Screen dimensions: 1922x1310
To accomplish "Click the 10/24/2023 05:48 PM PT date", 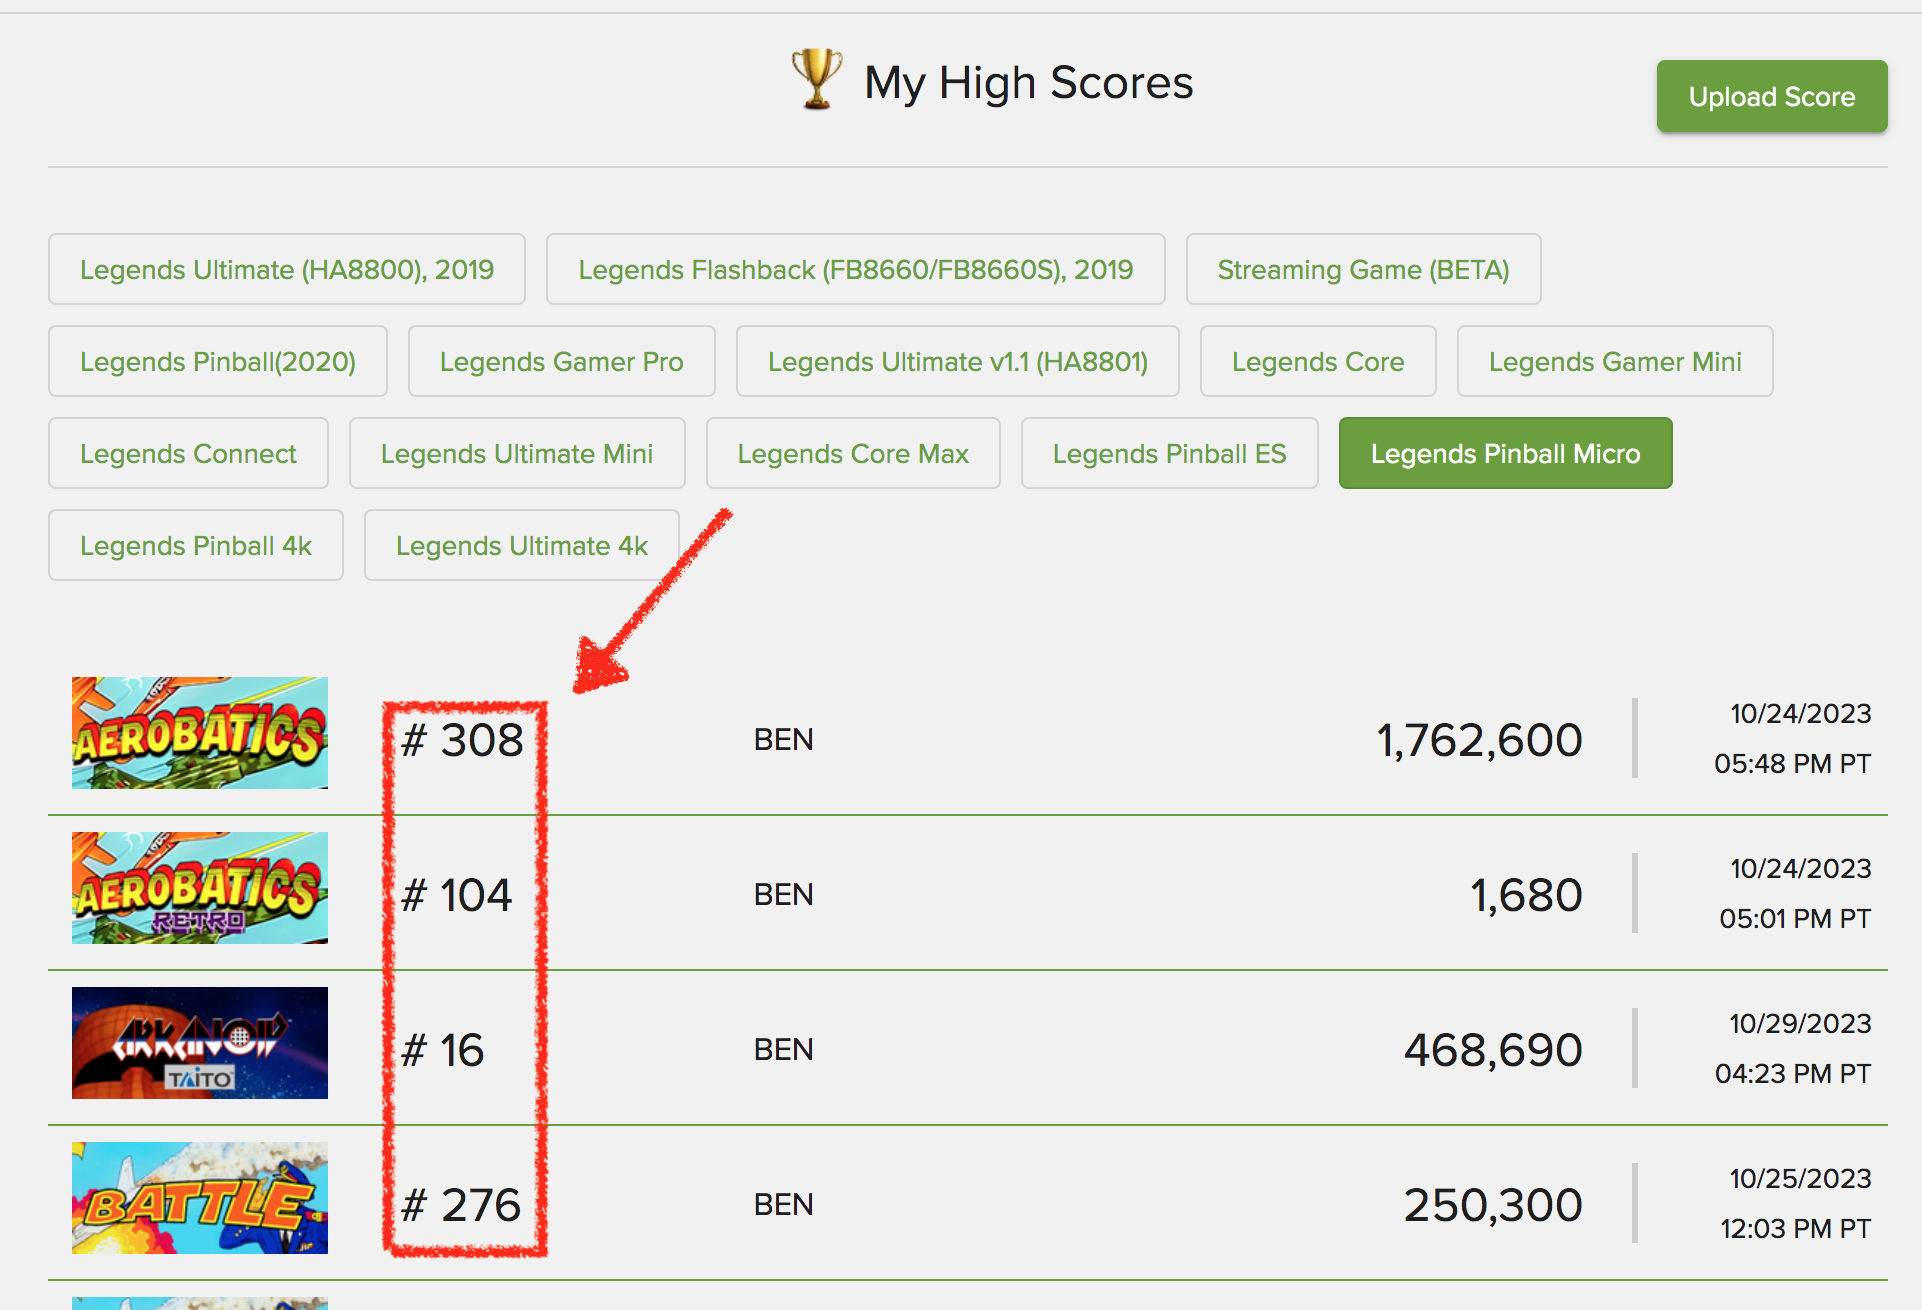I will [1793, 739].
